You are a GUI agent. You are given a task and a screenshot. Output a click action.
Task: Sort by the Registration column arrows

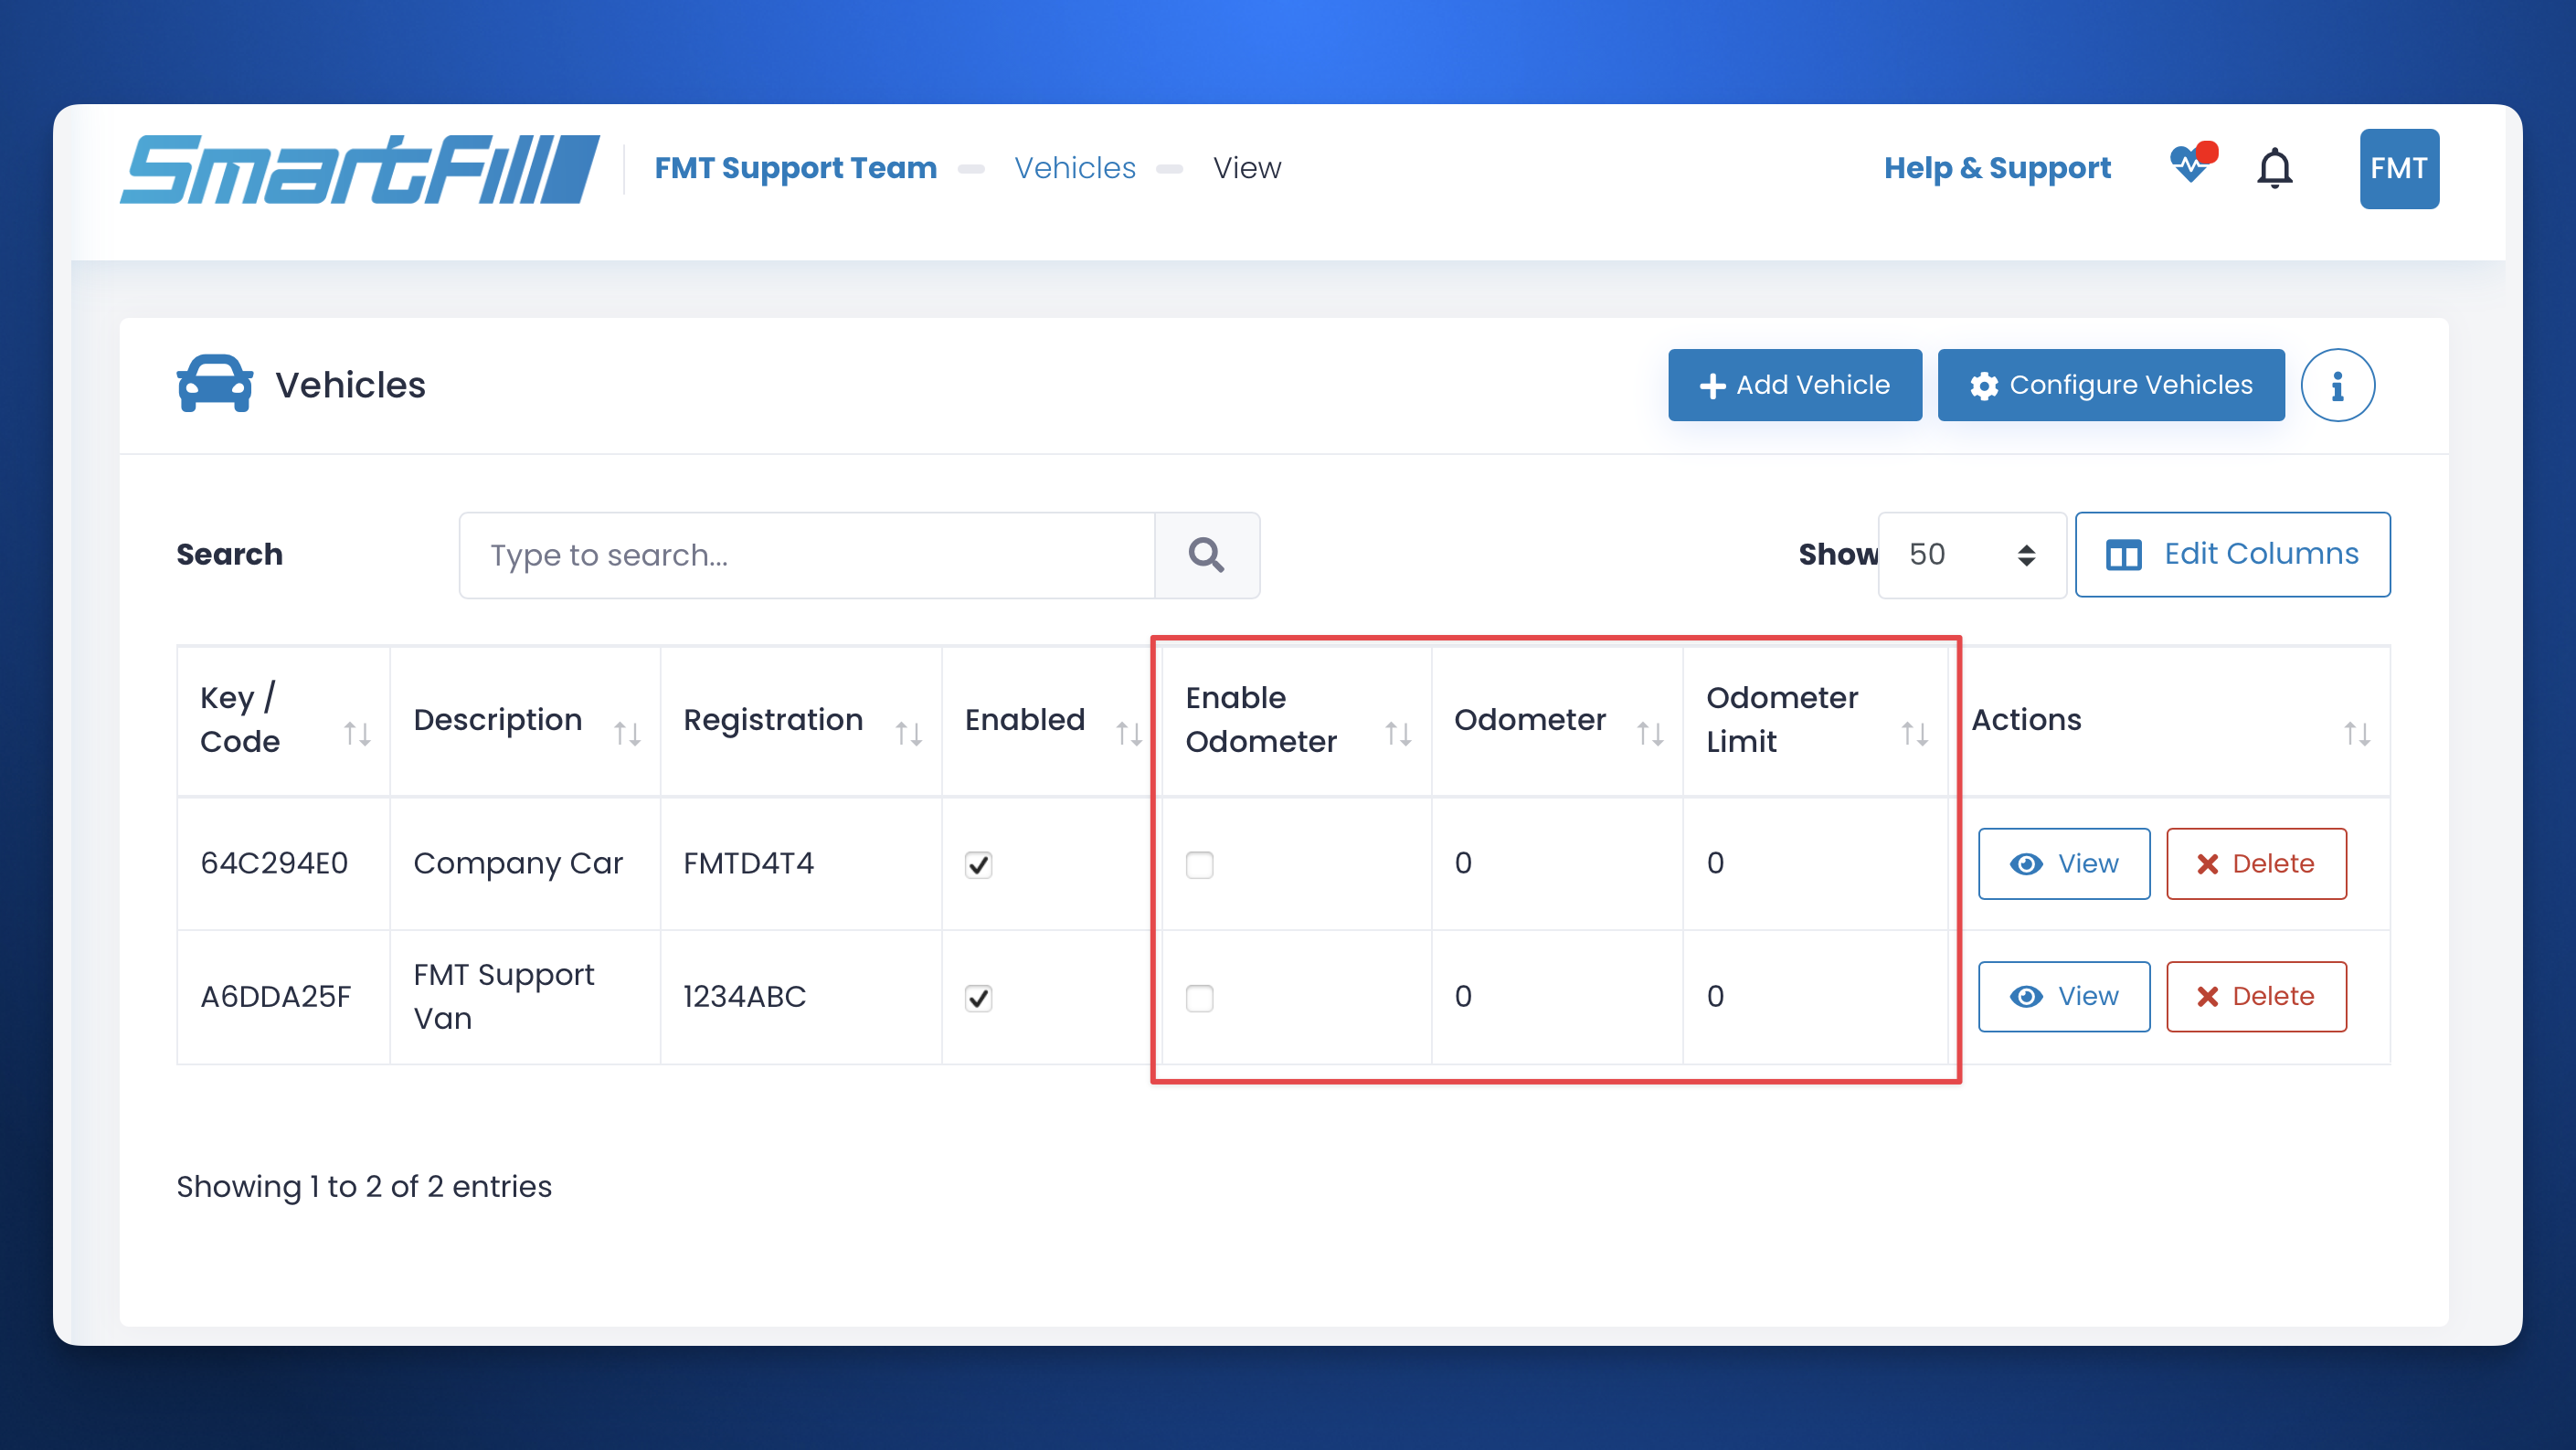[908, 733]
